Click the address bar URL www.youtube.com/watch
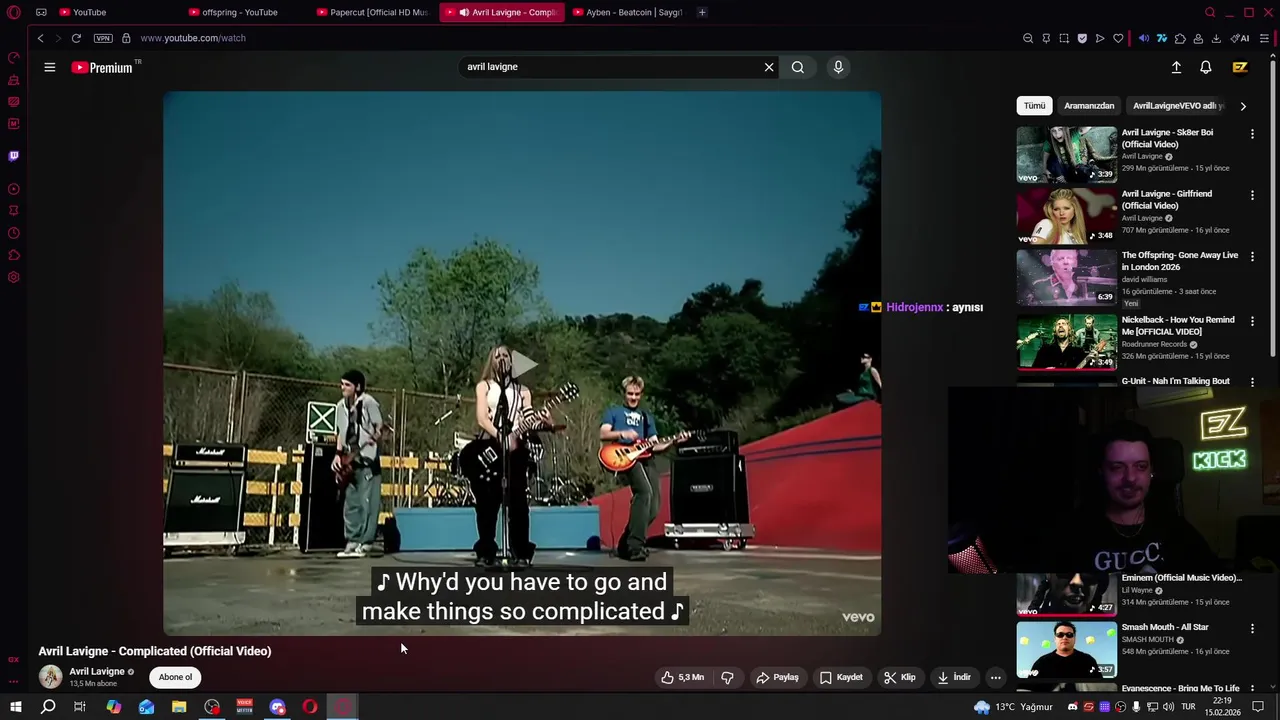Screen dimensions: 1280x720 pyautogui.click(x=193, y=38)
